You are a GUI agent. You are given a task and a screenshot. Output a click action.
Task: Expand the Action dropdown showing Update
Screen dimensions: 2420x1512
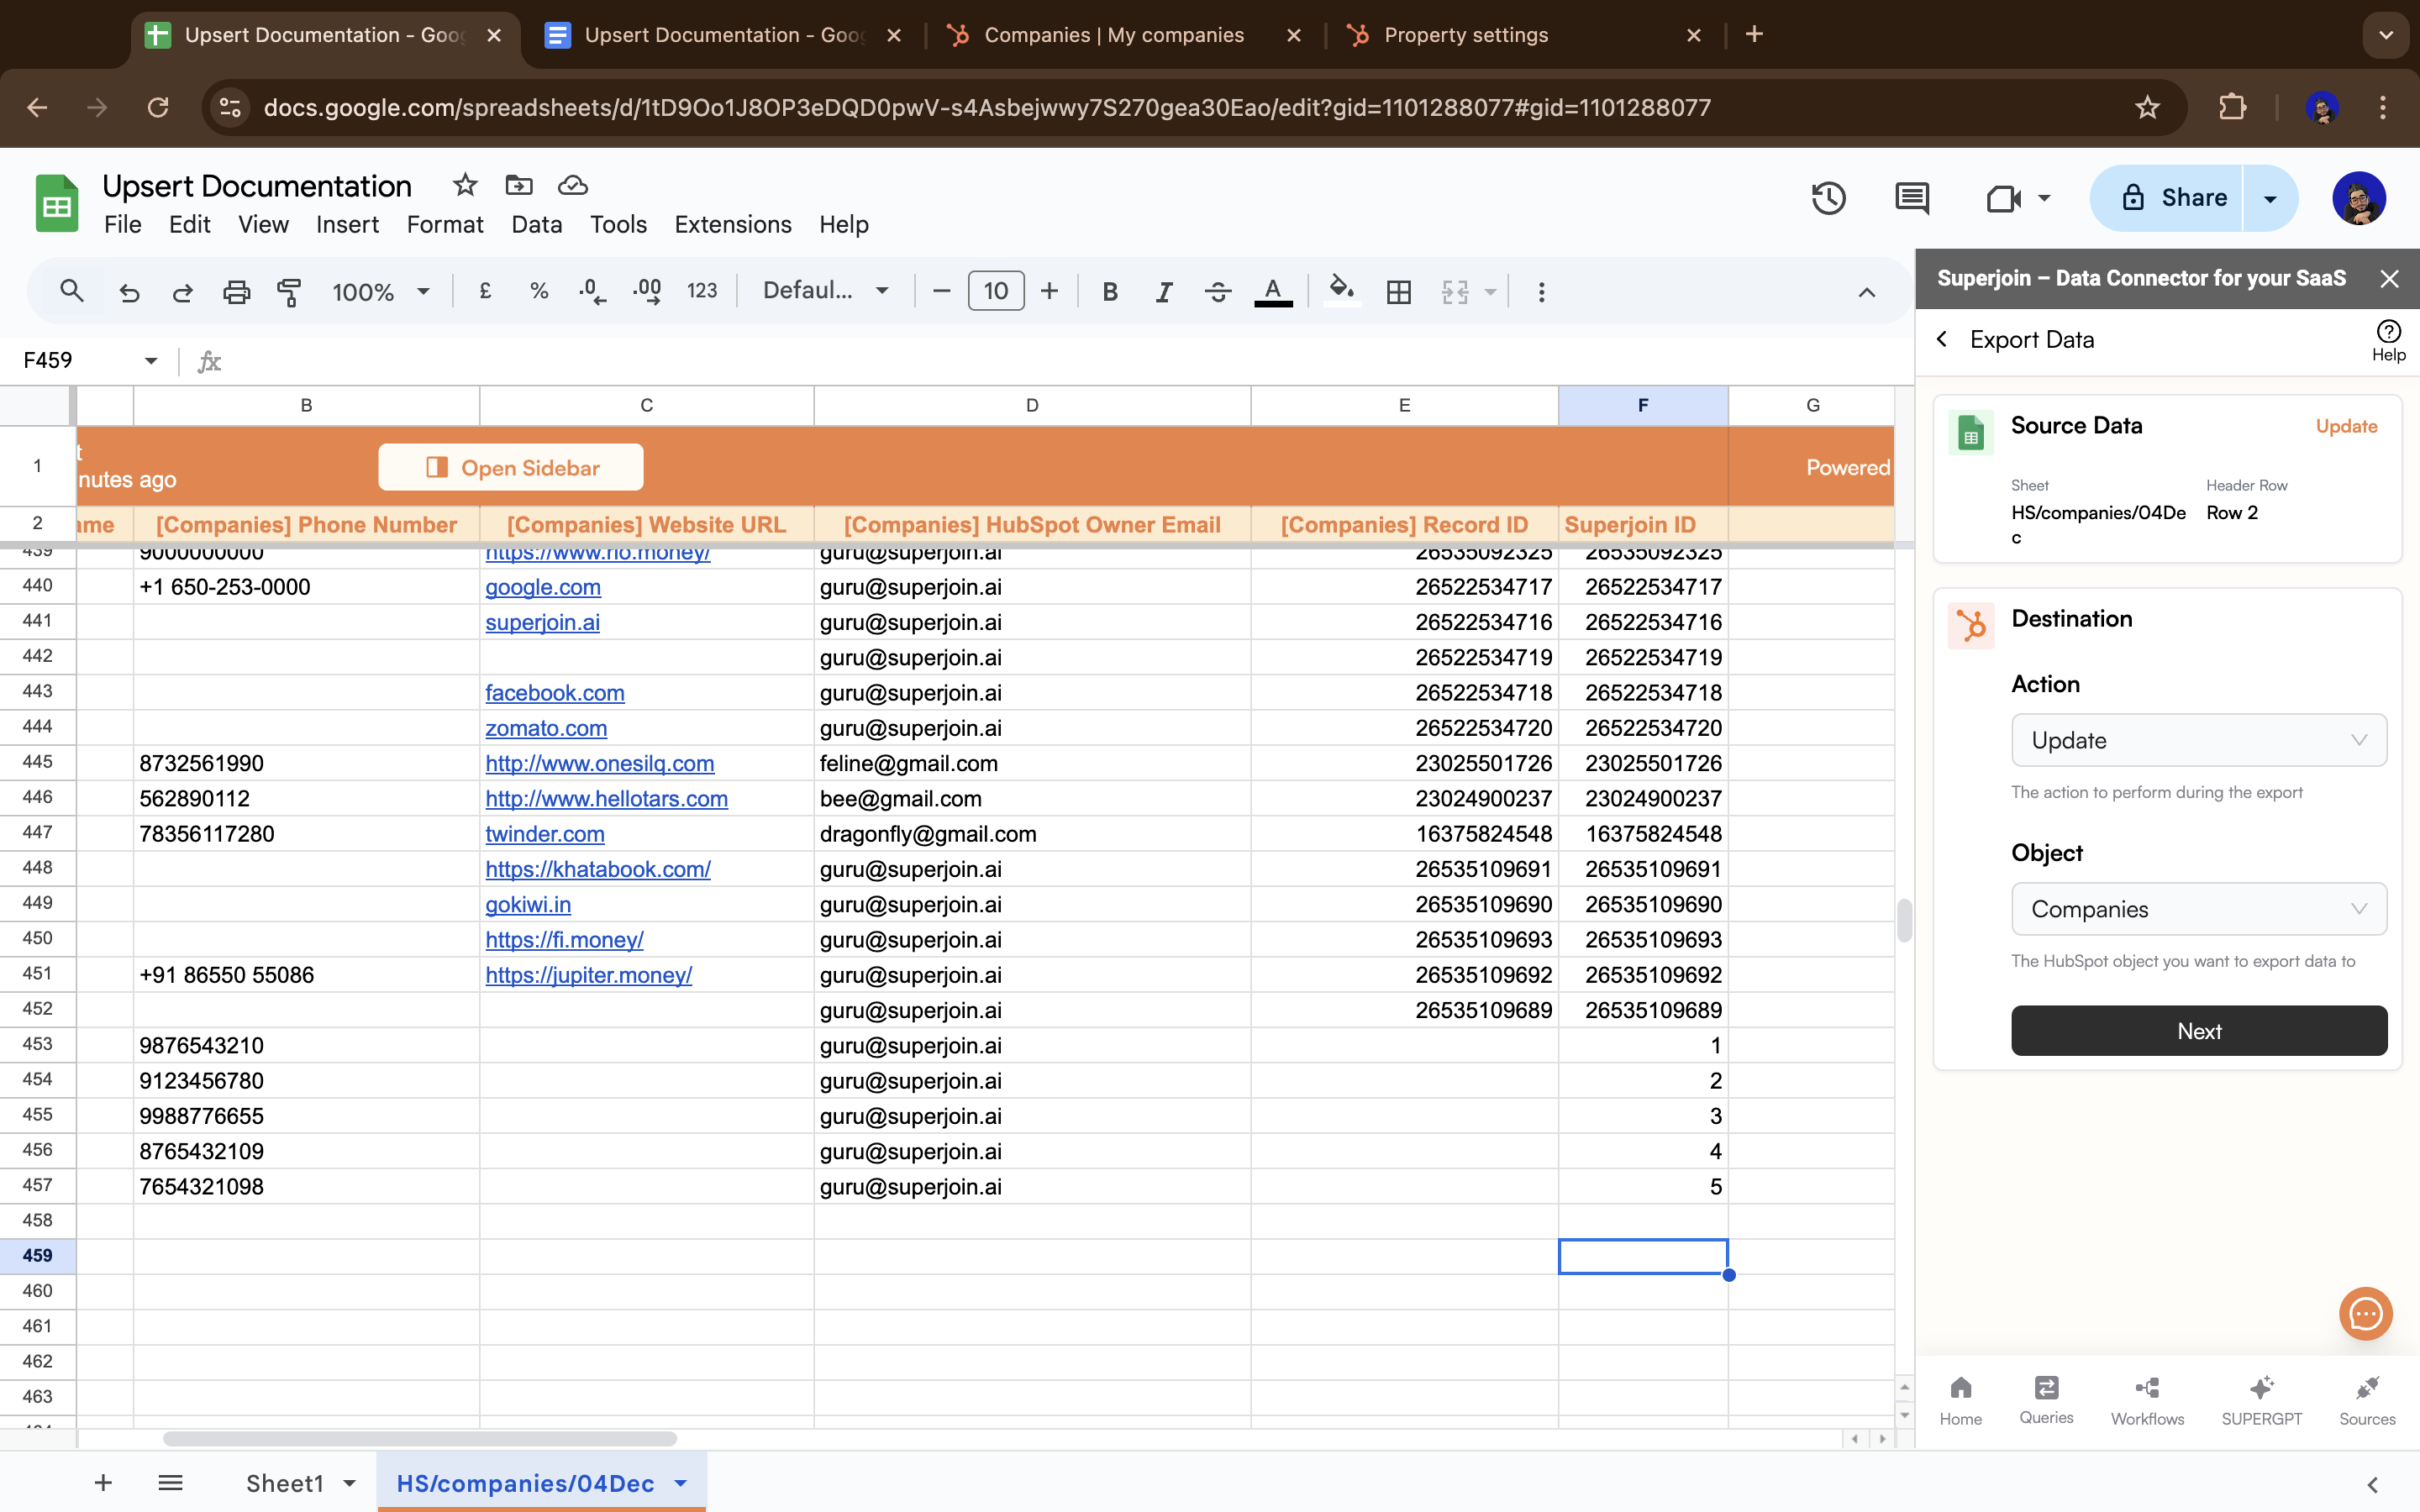(2198, 740)
